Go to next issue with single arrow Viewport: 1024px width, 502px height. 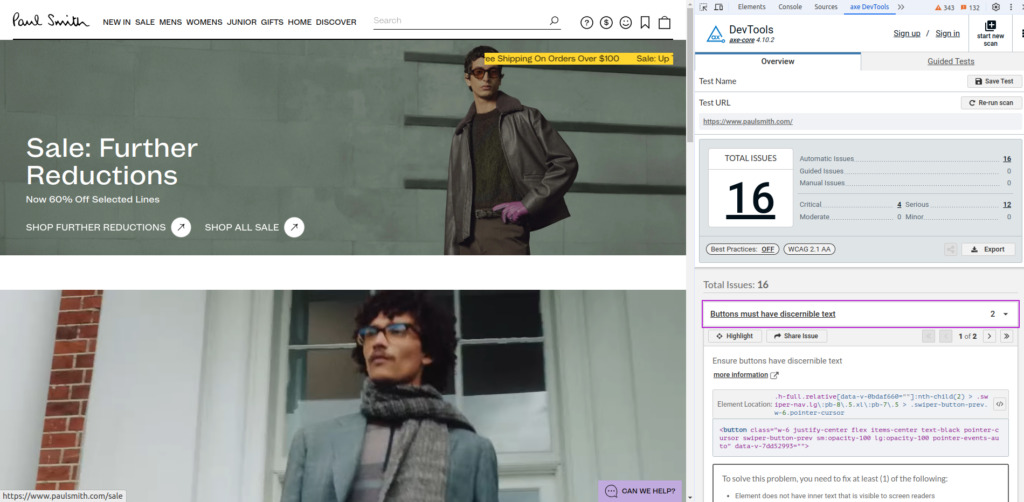click(x=989, y=336)
